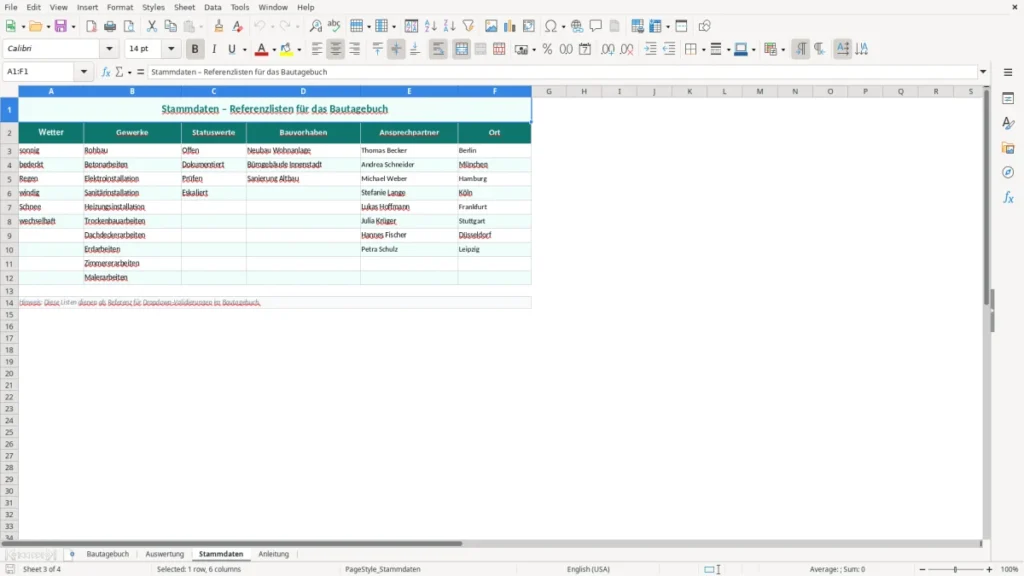
Task: Zoom out with minus button
Action: 922,569
